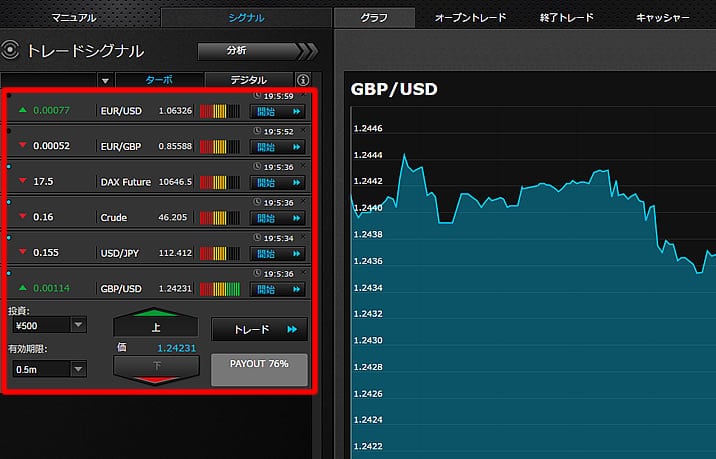Select the USD/JPY asset name
The height and width of the screenshot is (459, 716).
tap(120, 253)
